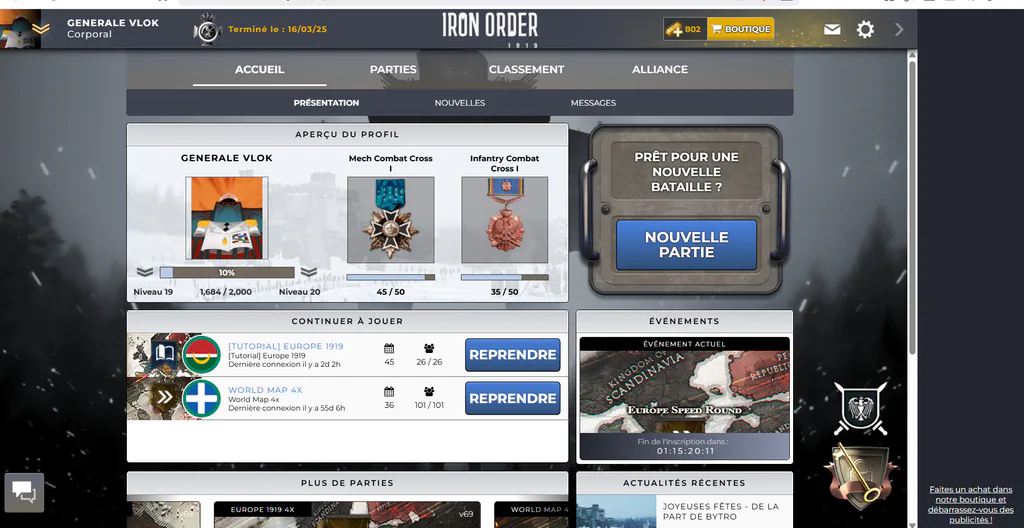The height and width of the screenshot is (528, 1024).
Task: Click the Boutique button
Action: tap(741, 29)
